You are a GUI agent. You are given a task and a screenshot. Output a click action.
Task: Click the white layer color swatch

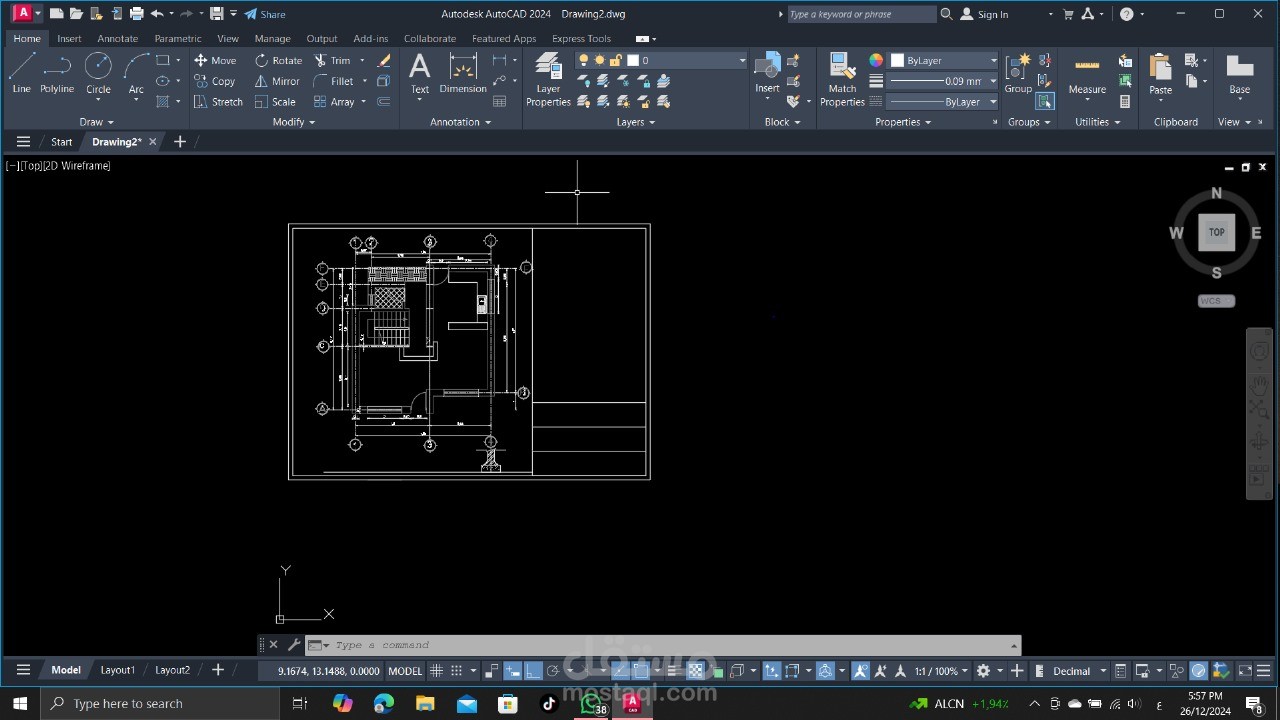(x=632, y=60)
